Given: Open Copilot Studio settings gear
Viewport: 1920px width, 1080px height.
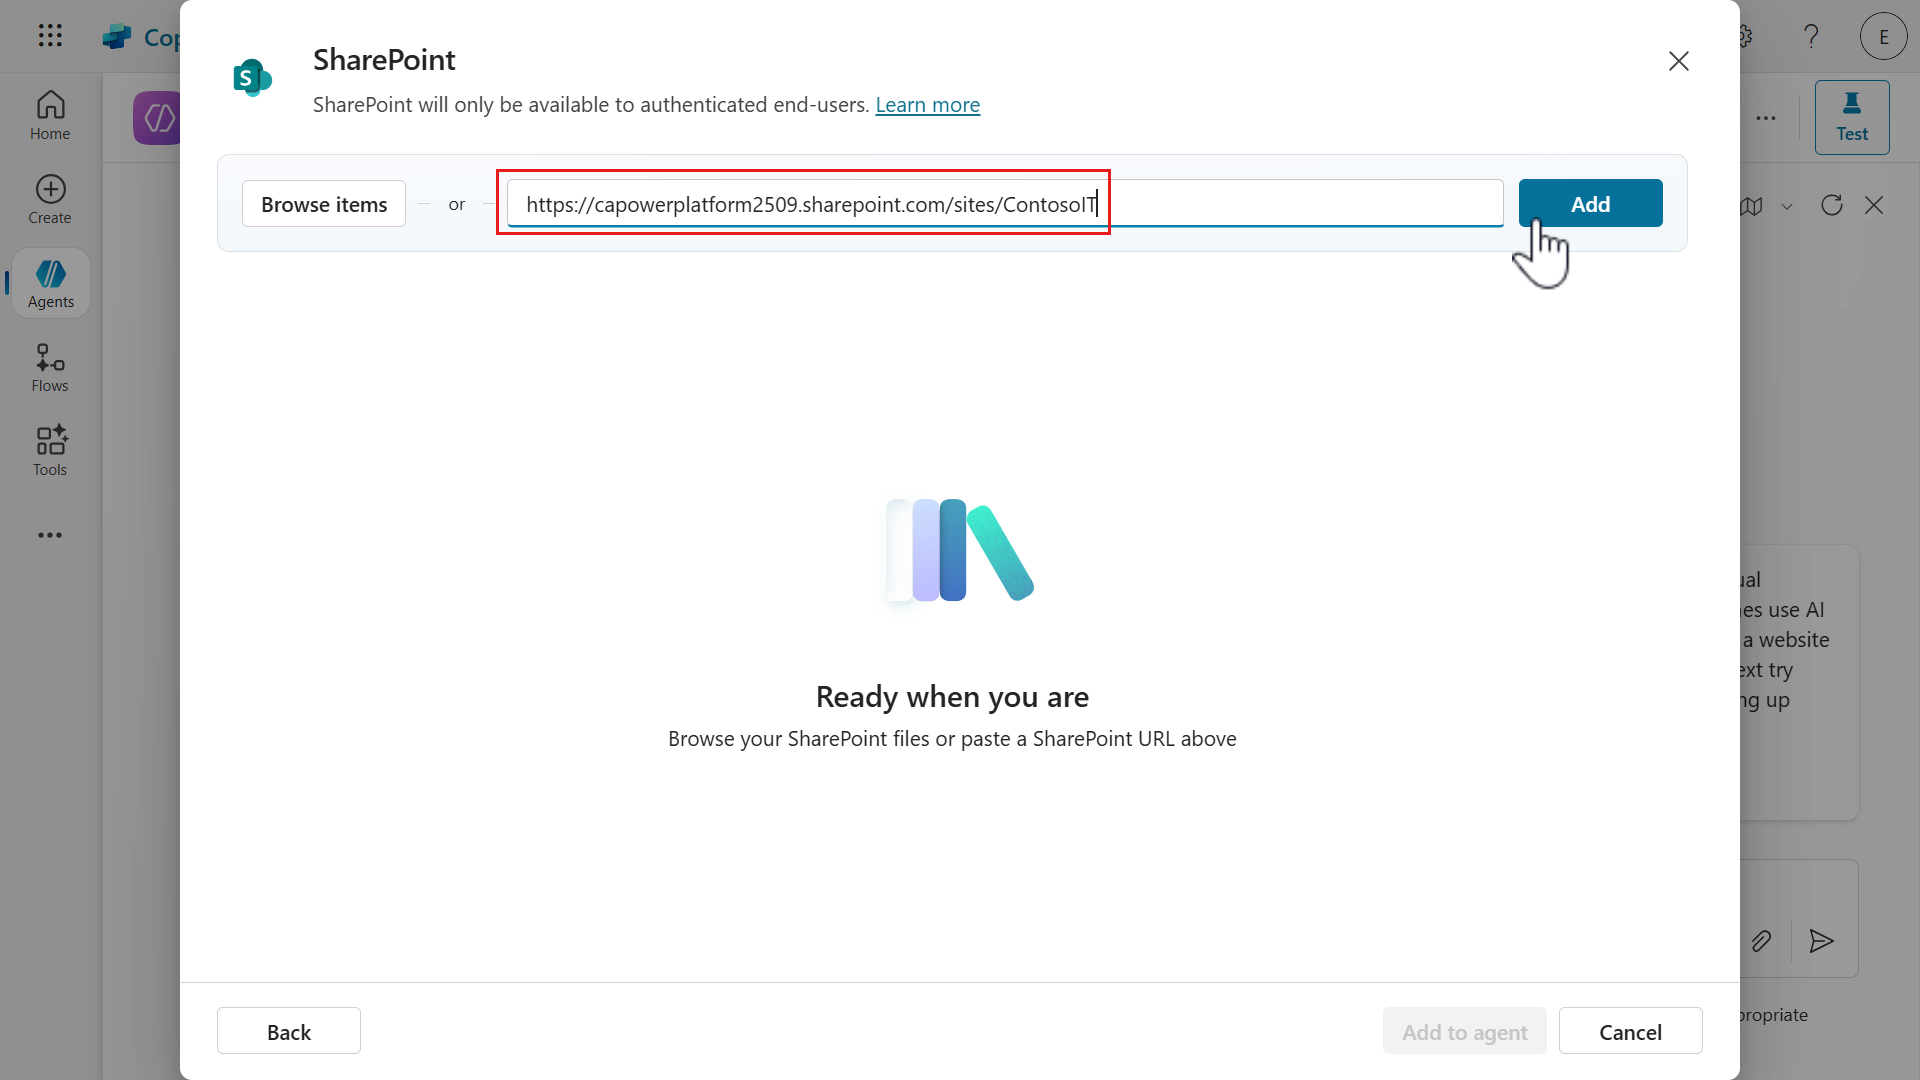Looking at the screenshot, I should (1743, 36).
